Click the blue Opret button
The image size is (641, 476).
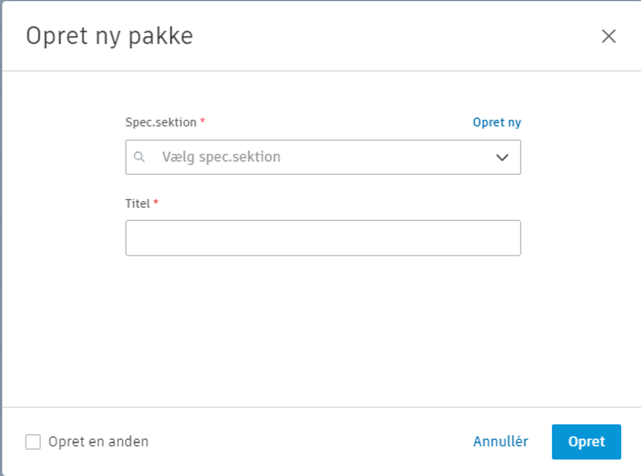click(586, 442)
